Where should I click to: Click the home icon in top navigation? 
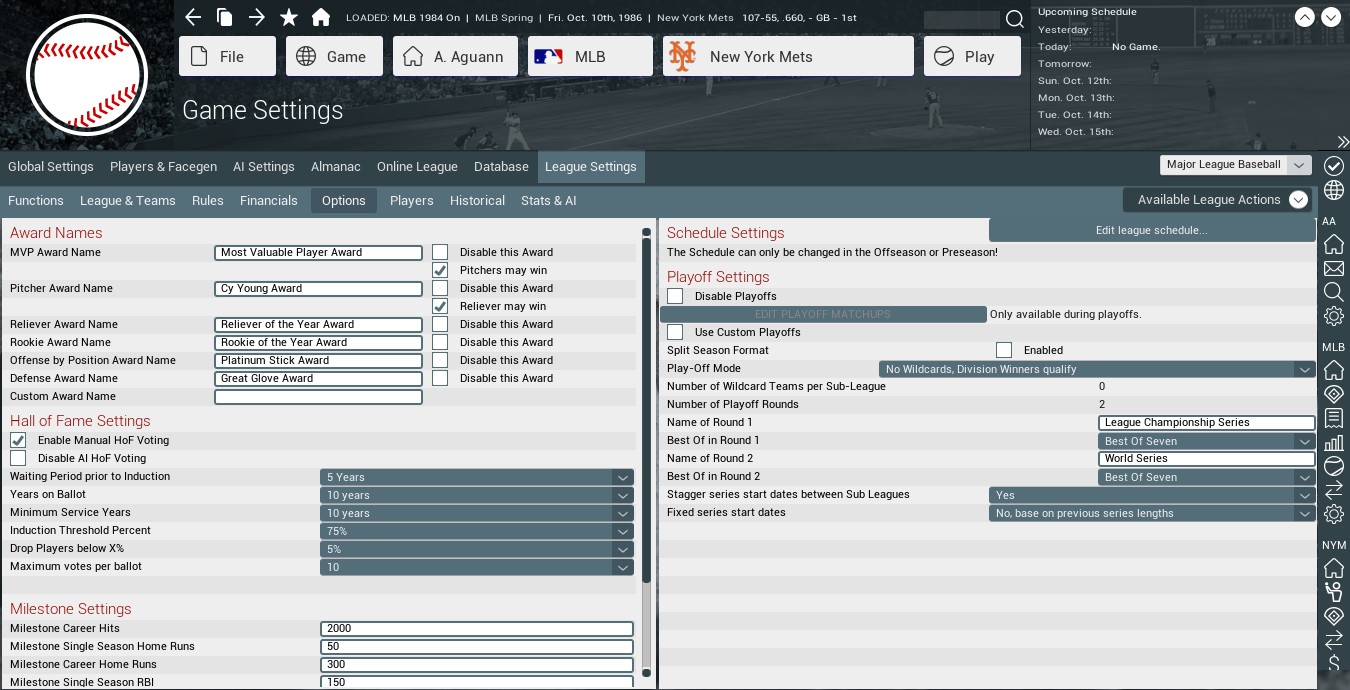(x=321, y=17)
